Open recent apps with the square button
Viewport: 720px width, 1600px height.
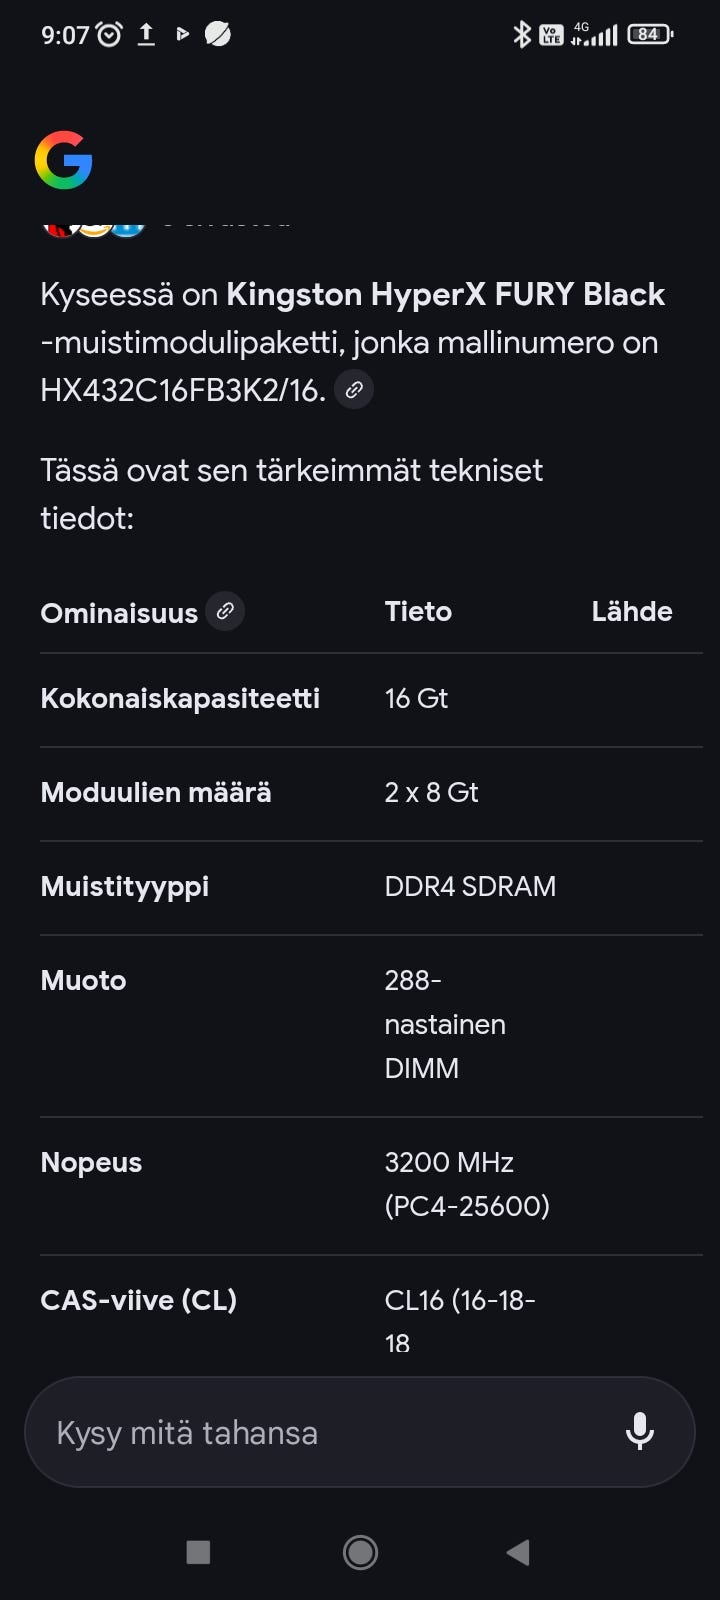(x=198, y=1552)
